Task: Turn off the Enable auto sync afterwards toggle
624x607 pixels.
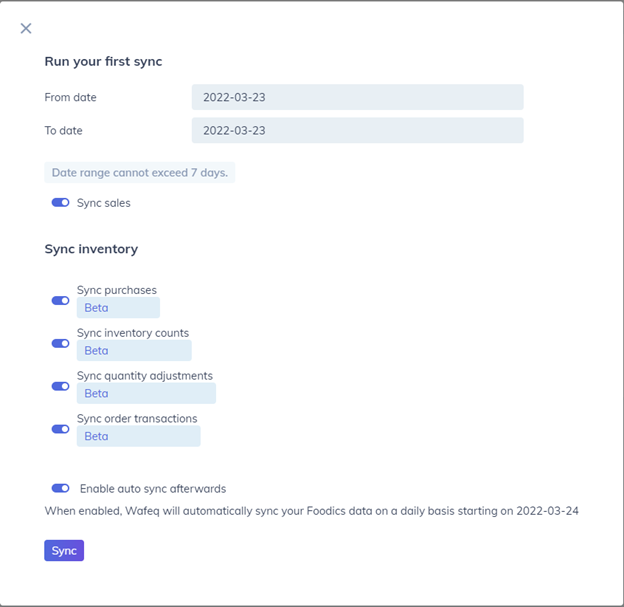Action: tap(60, 489)
